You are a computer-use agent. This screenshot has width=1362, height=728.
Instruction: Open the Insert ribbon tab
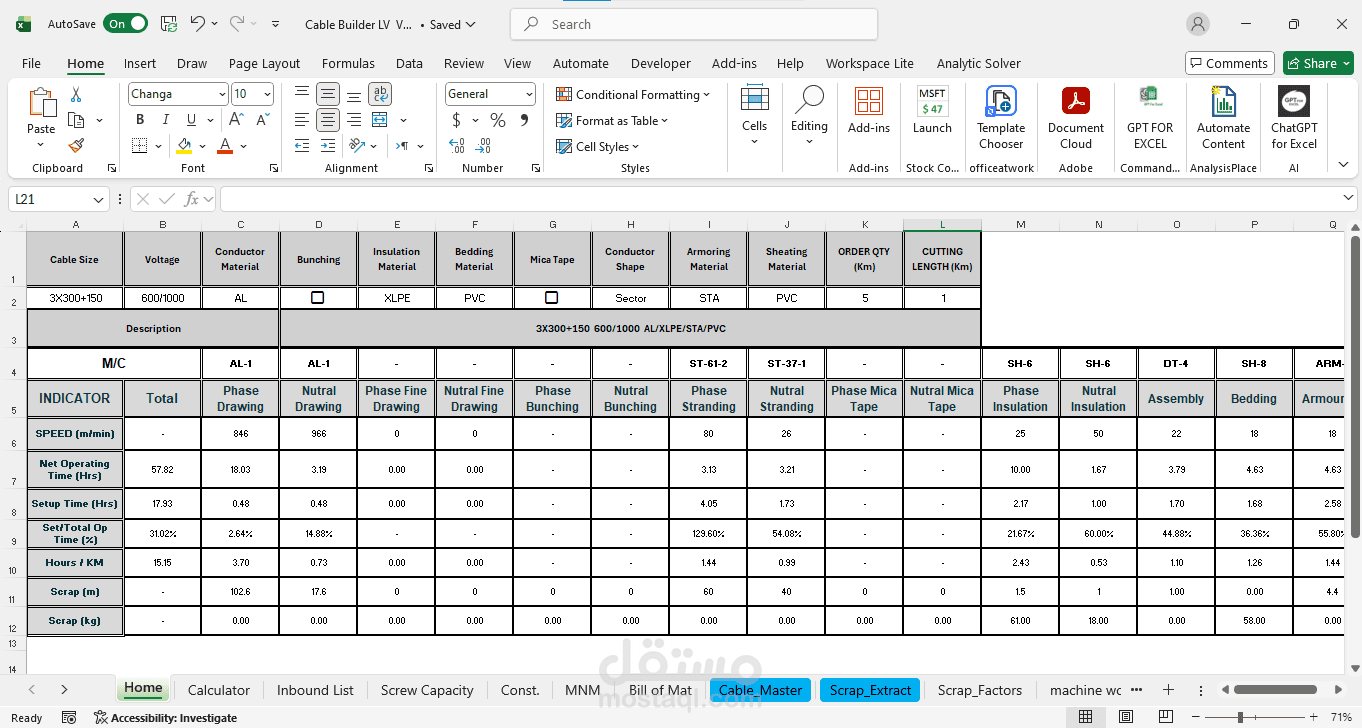pos(140,63)
